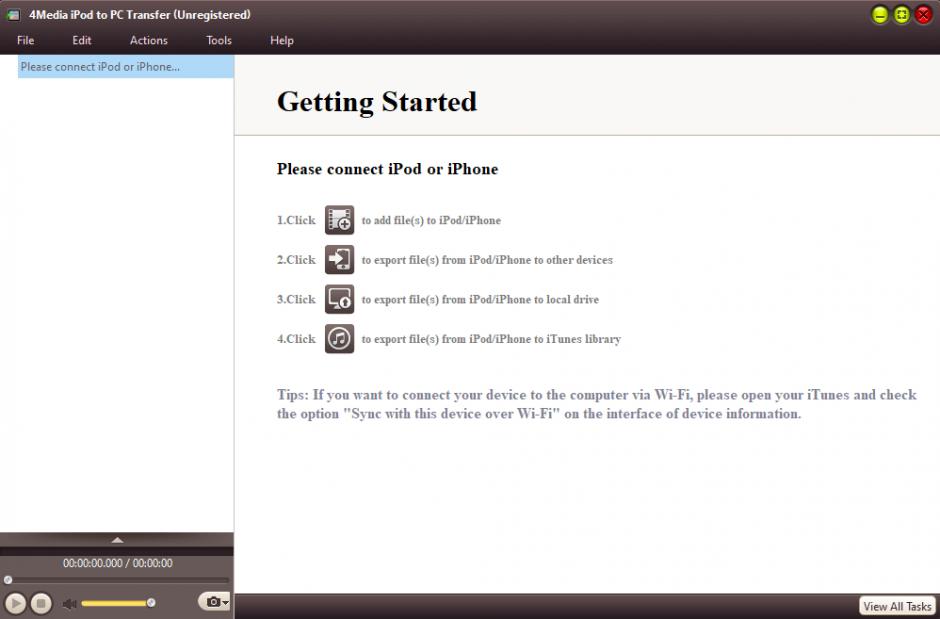The height and width of the screenshot is (619, 940).
Task: Click the 00:00:00.000 / 00:00:00 time display
Action: pos(118,563)
